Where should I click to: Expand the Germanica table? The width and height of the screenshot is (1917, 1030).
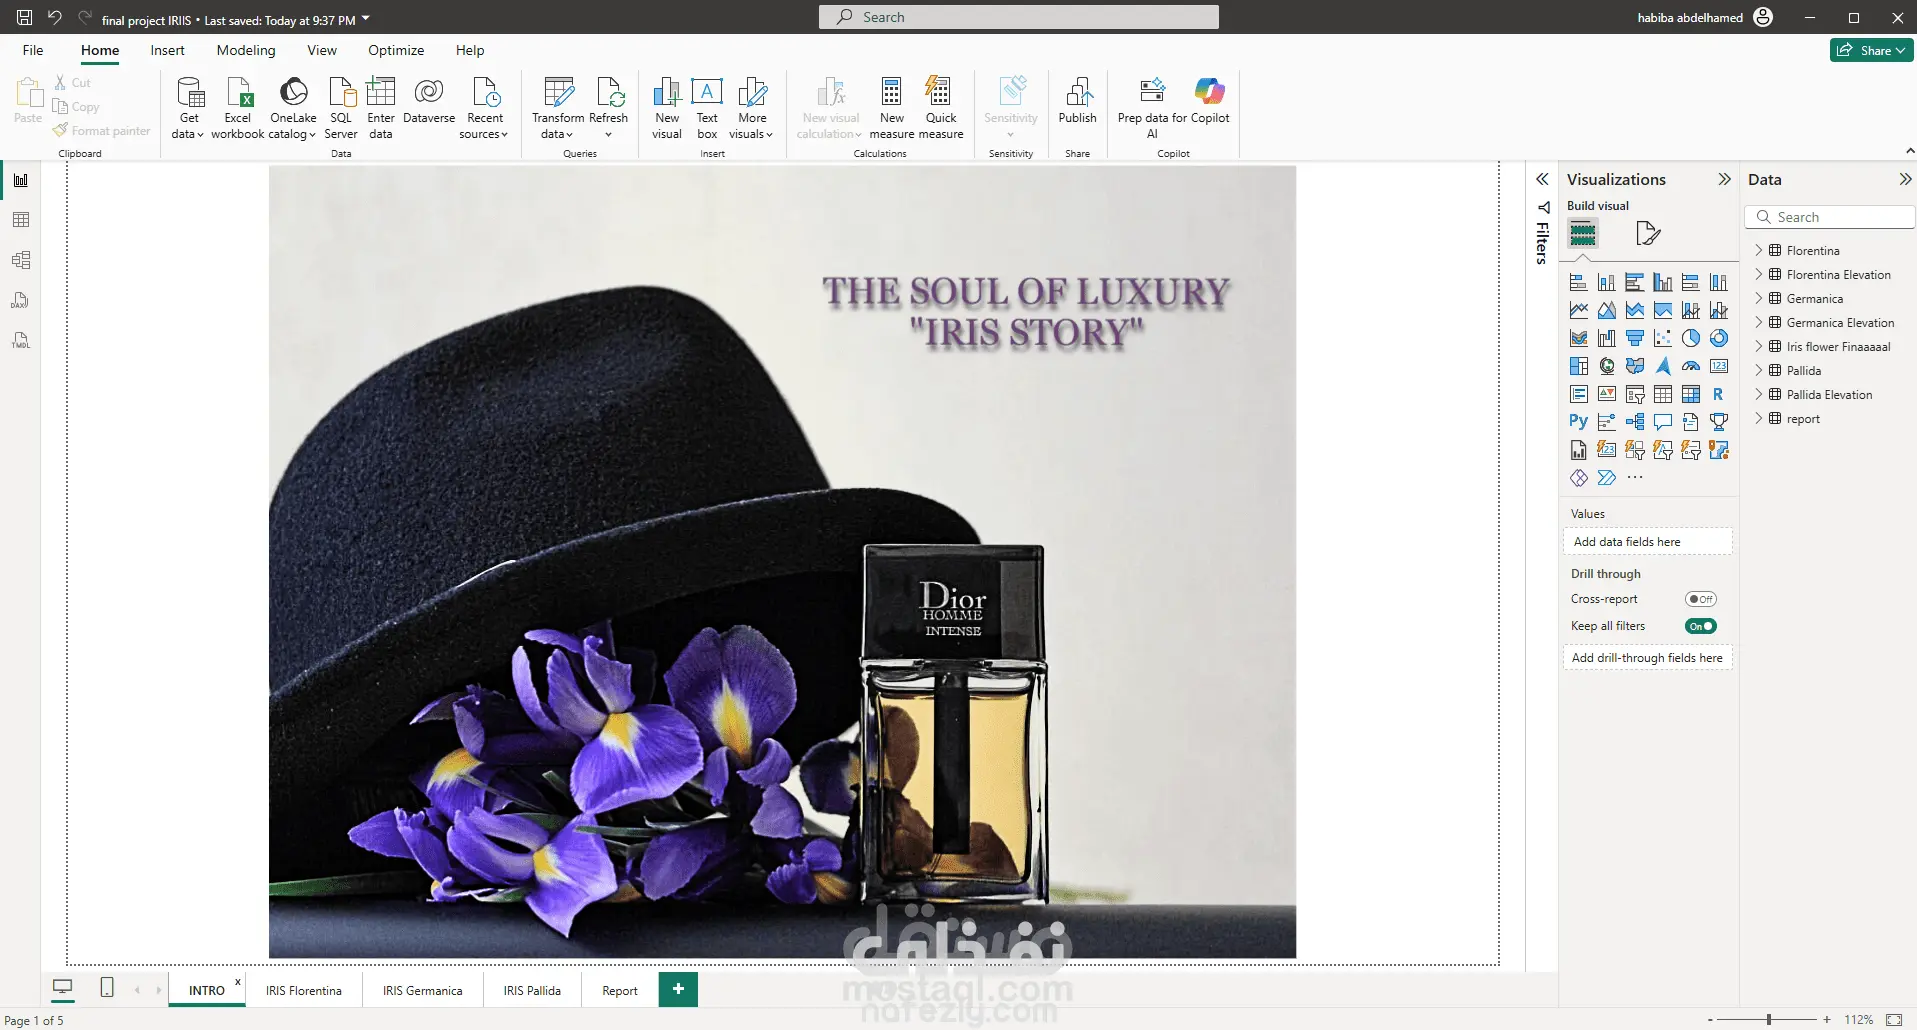coord(1759,298)
